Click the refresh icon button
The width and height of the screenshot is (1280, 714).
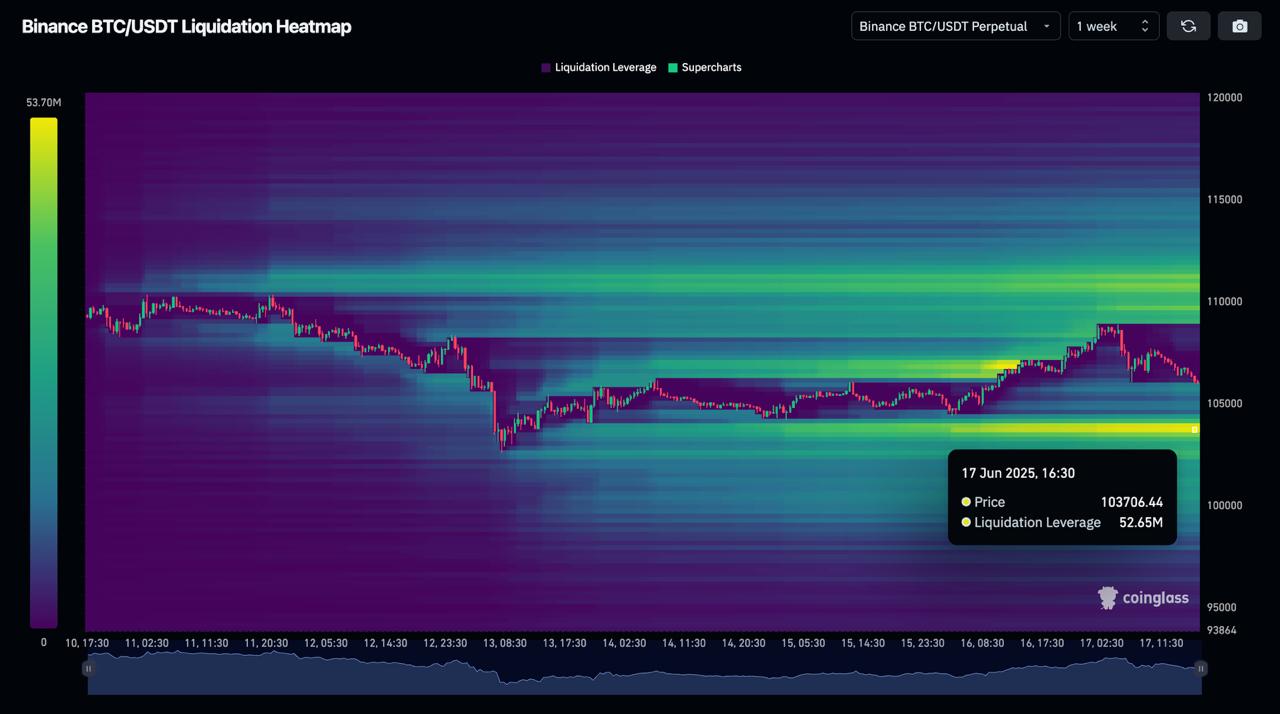[x=1188, y=26]
